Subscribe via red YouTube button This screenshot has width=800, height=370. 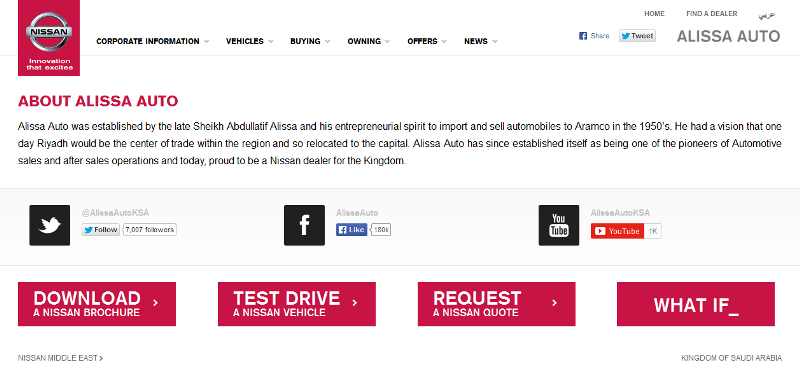(x=617, y=231)
